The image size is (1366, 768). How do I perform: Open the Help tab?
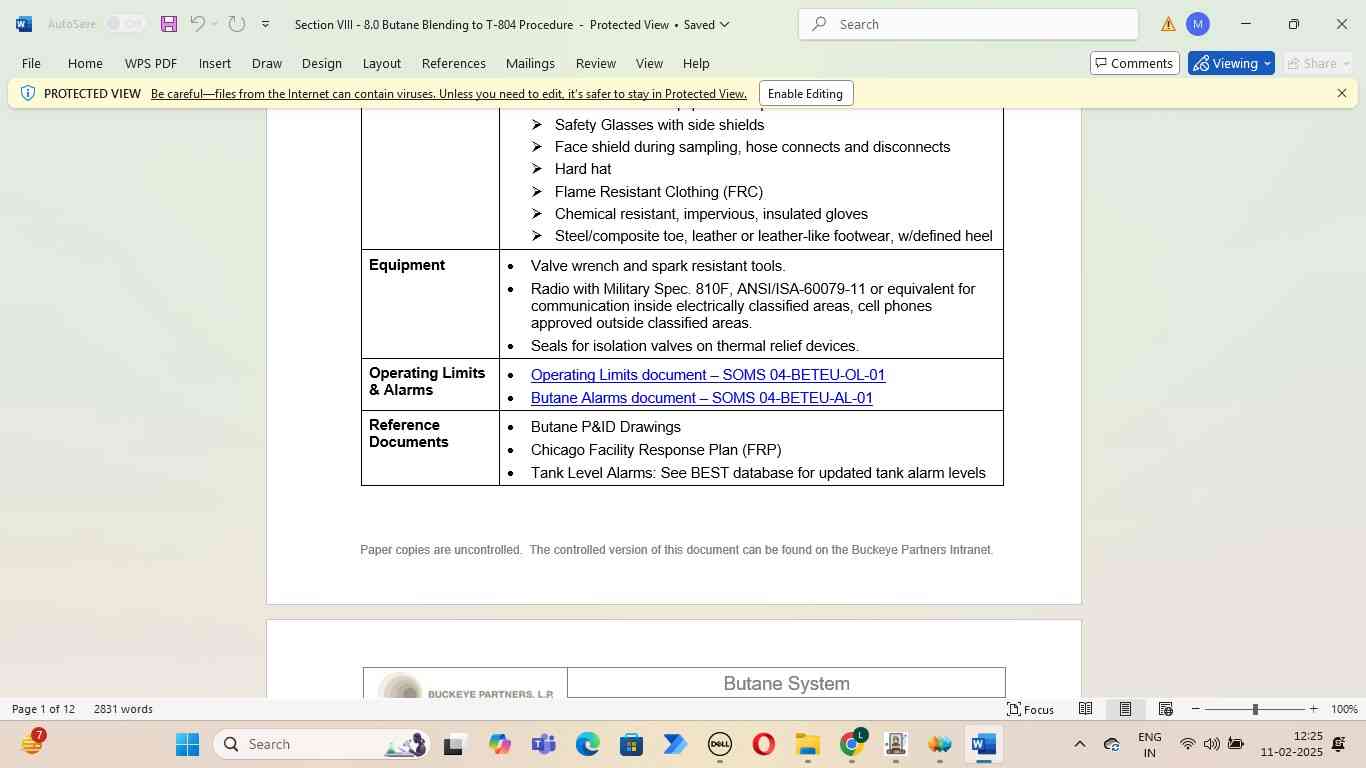(x=696, y=63)
